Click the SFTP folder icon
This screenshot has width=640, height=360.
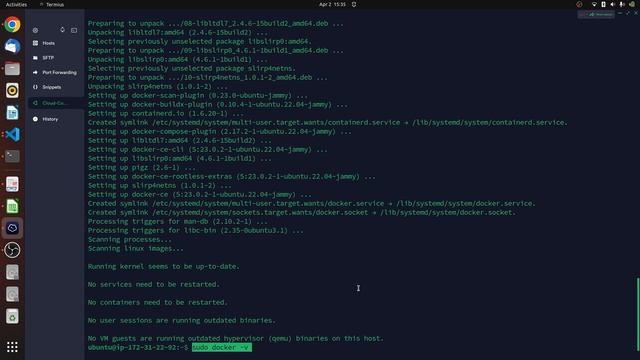[x=36, y=58]
